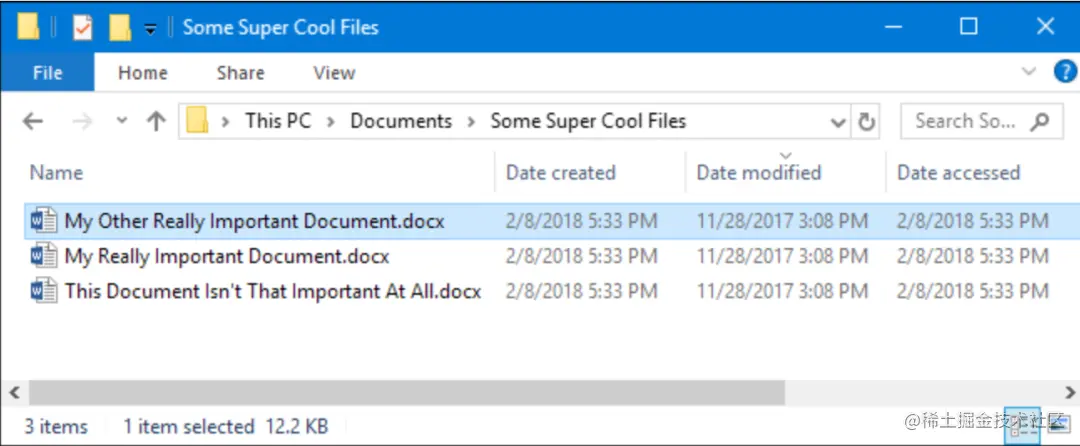Click This PC in the breadcrumb path
The image size is (1080, 446).
(278, 121)
